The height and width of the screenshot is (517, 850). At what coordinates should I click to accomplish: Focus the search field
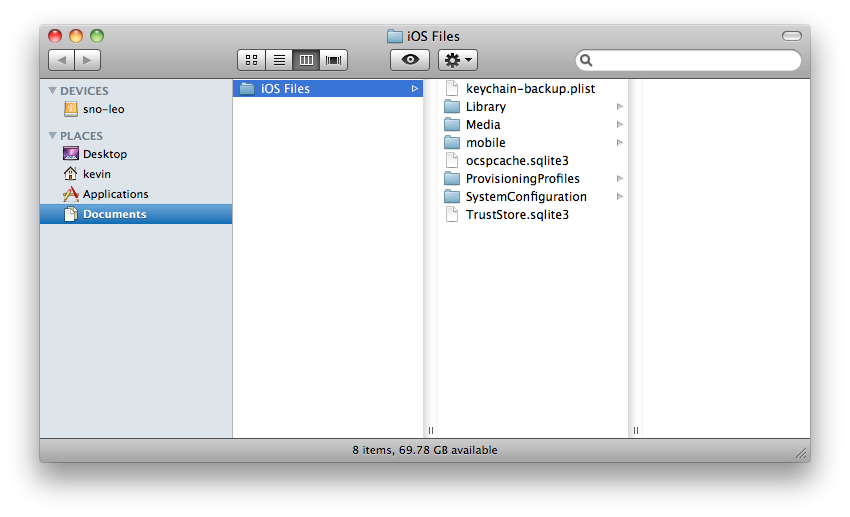[x=688, y=60]
